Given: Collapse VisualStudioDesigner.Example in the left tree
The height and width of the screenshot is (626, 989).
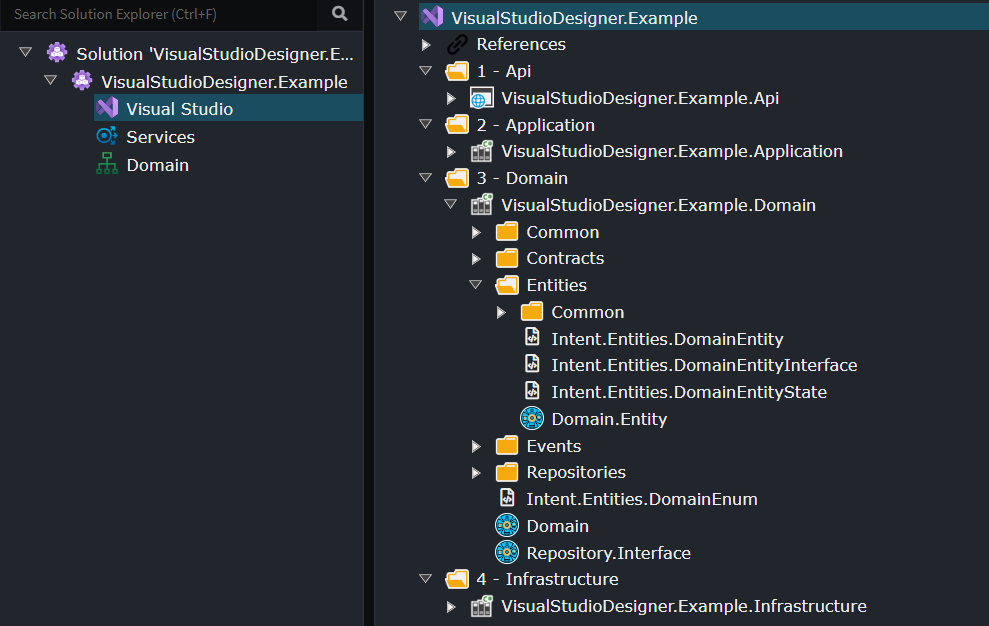Looking at the screenshot, I should [x=50, y=80].
